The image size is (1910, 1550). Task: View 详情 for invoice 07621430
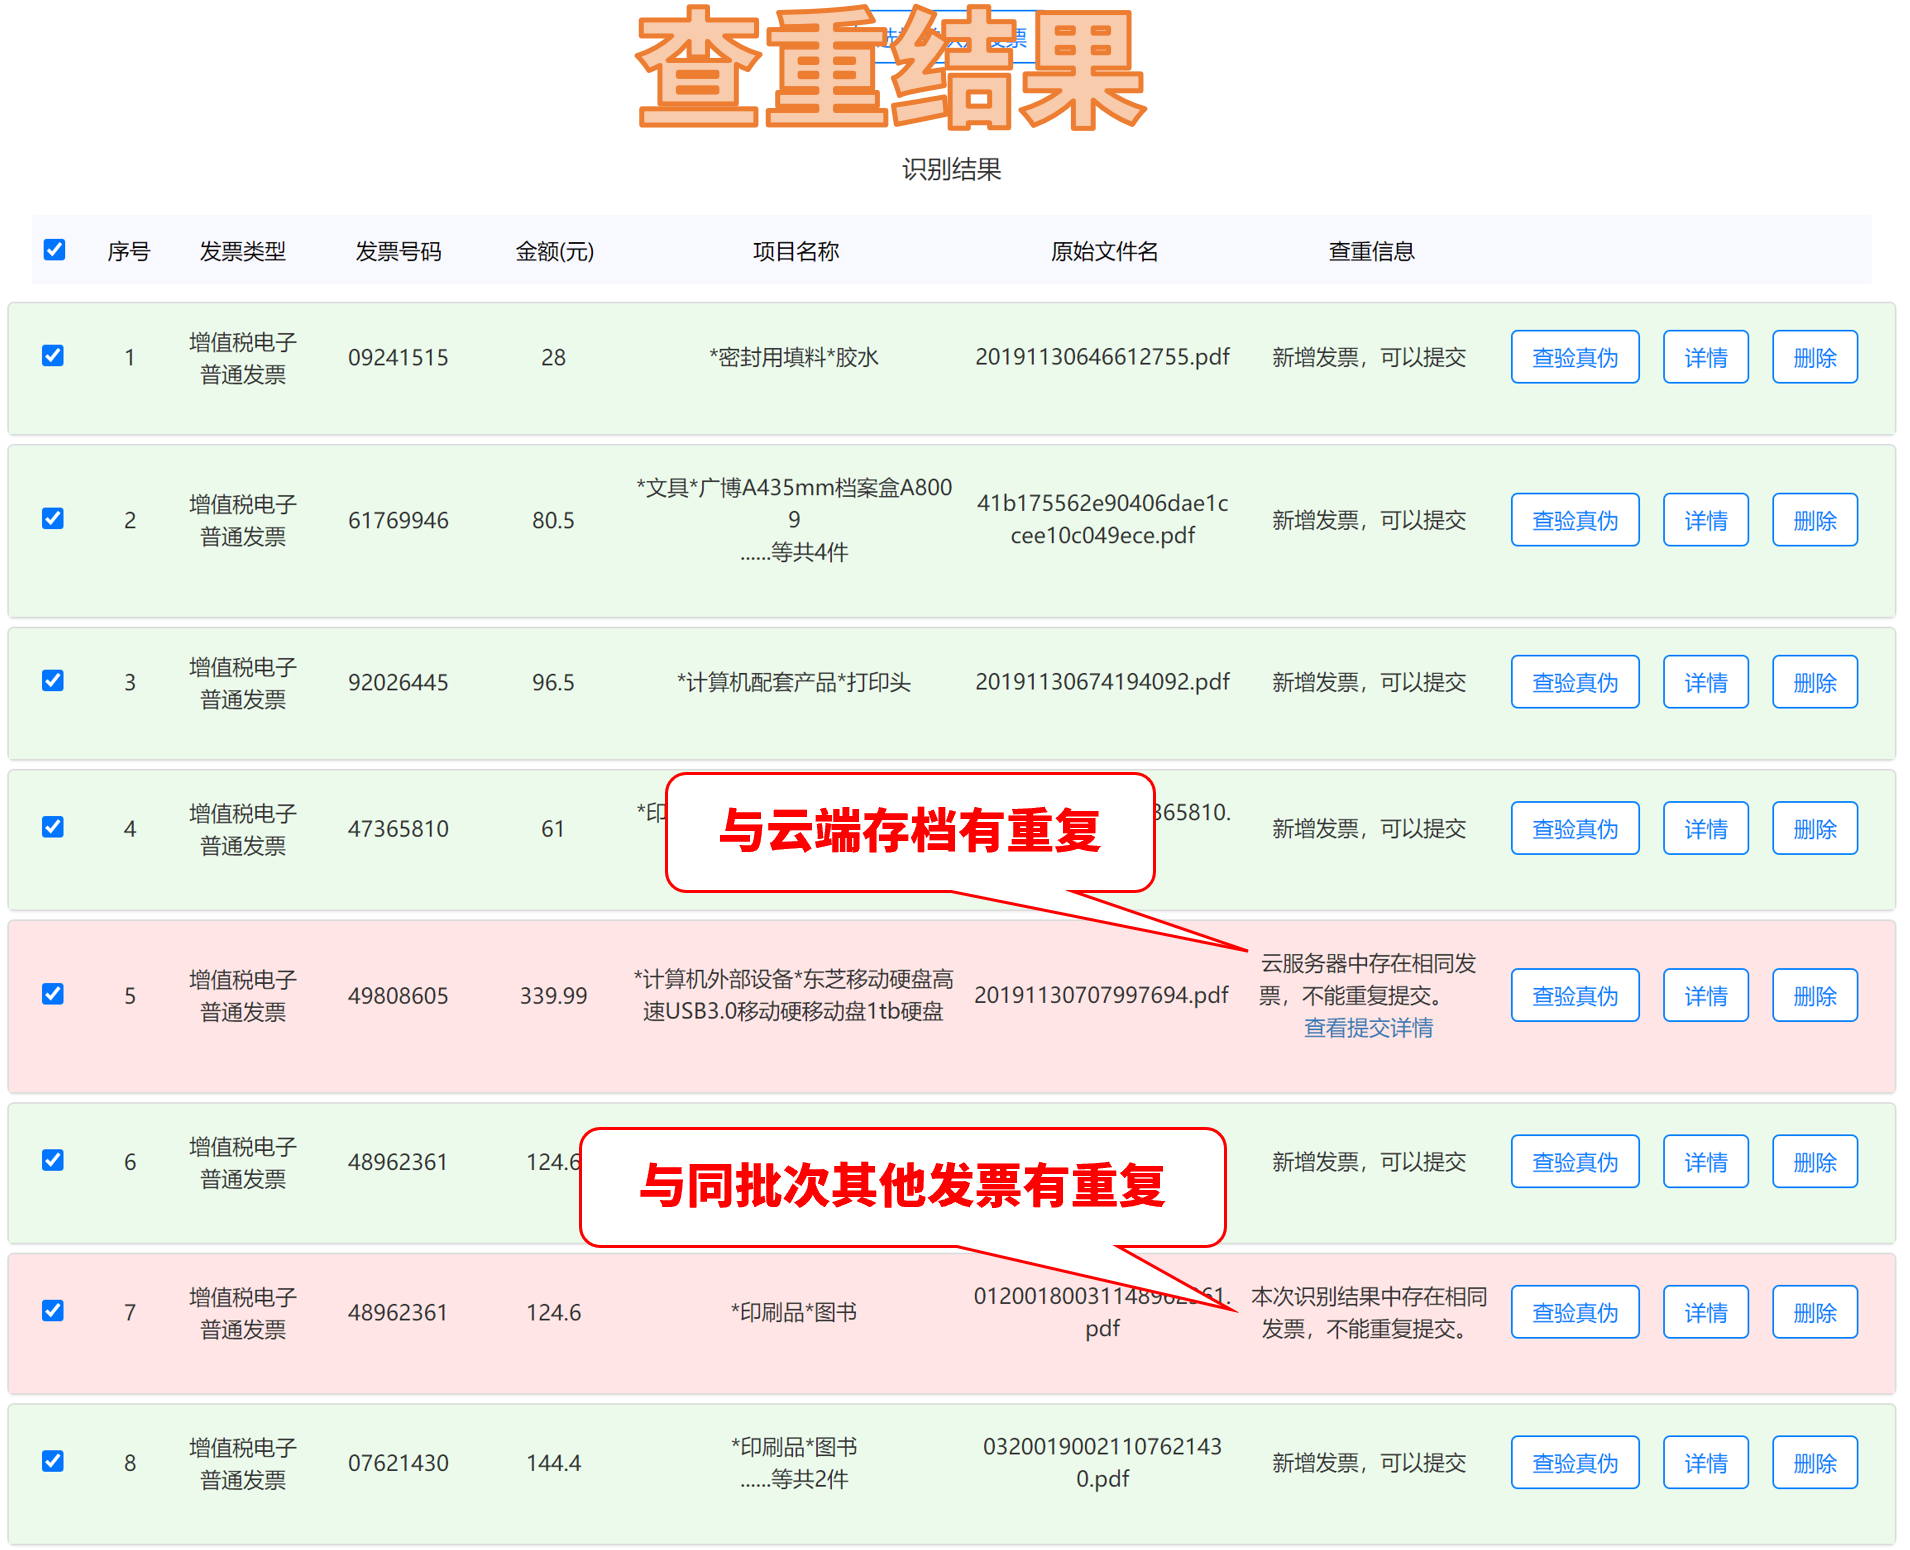click(1705, 1463)
